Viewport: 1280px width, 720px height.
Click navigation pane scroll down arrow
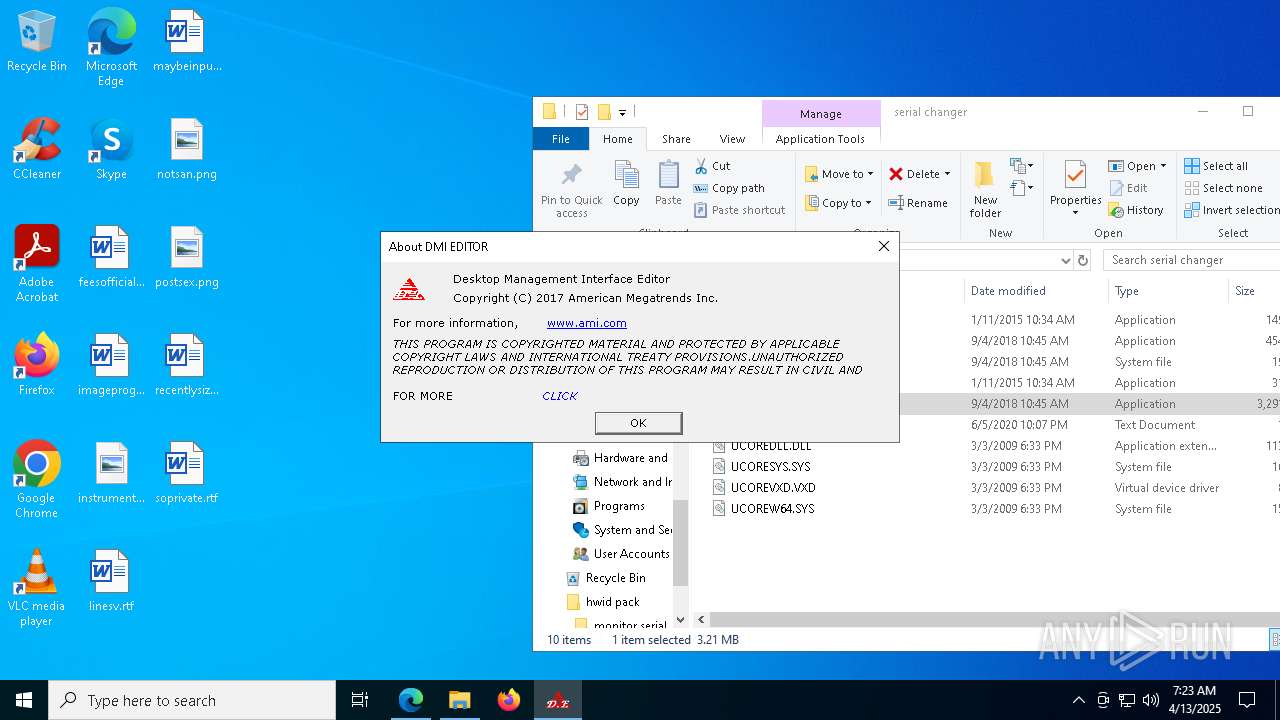pos(680,620)
